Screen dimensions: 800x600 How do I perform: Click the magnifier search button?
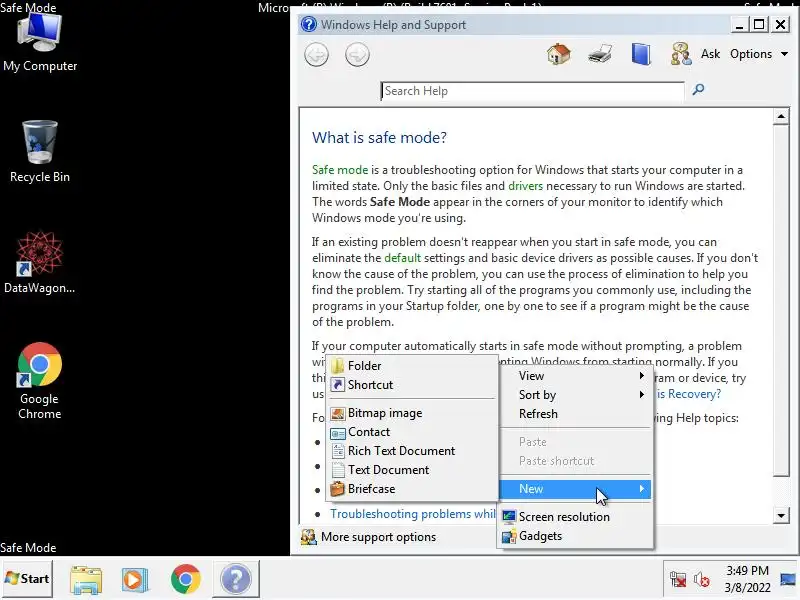pos(698,90)
